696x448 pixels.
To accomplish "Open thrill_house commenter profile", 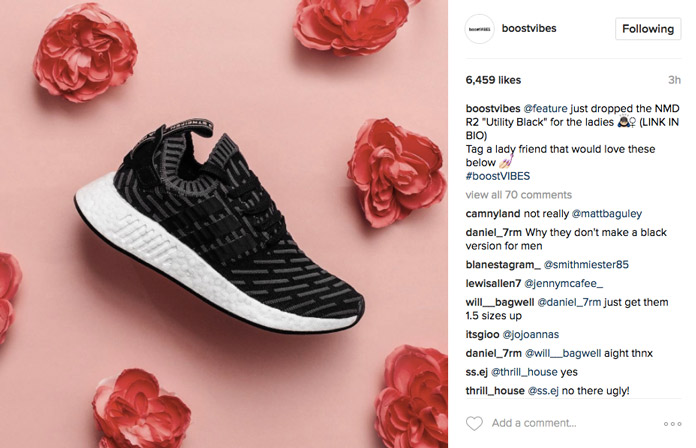I will click(x=495, y=391).
